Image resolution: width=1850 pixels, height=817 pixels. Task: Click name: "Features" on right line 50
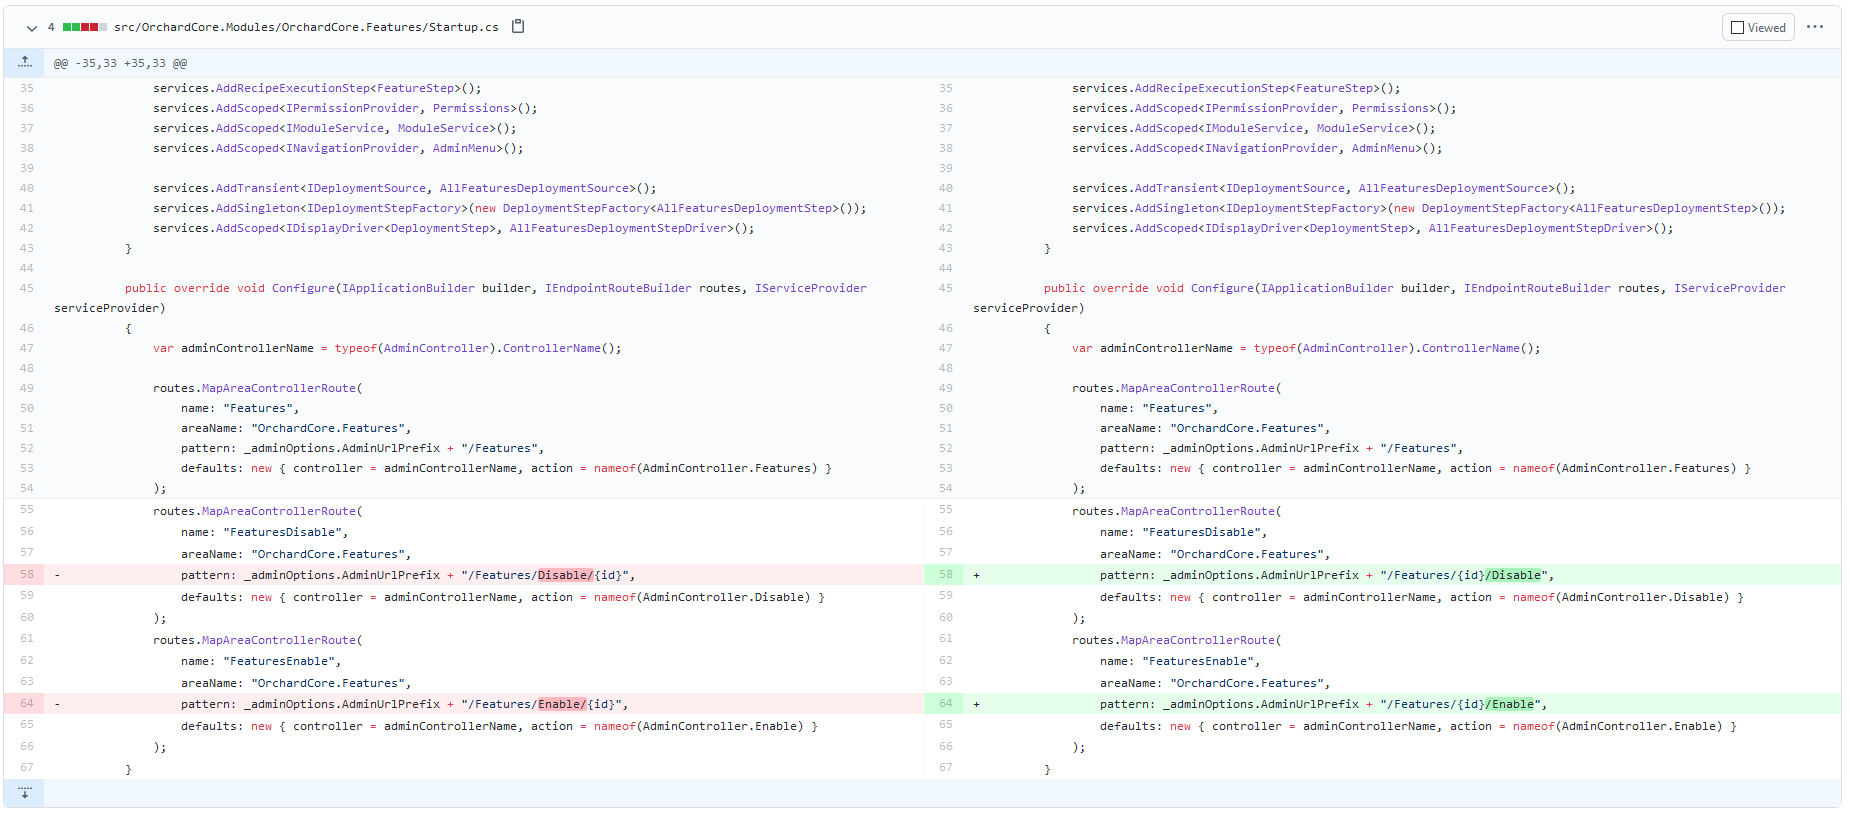click(1159, 408)
